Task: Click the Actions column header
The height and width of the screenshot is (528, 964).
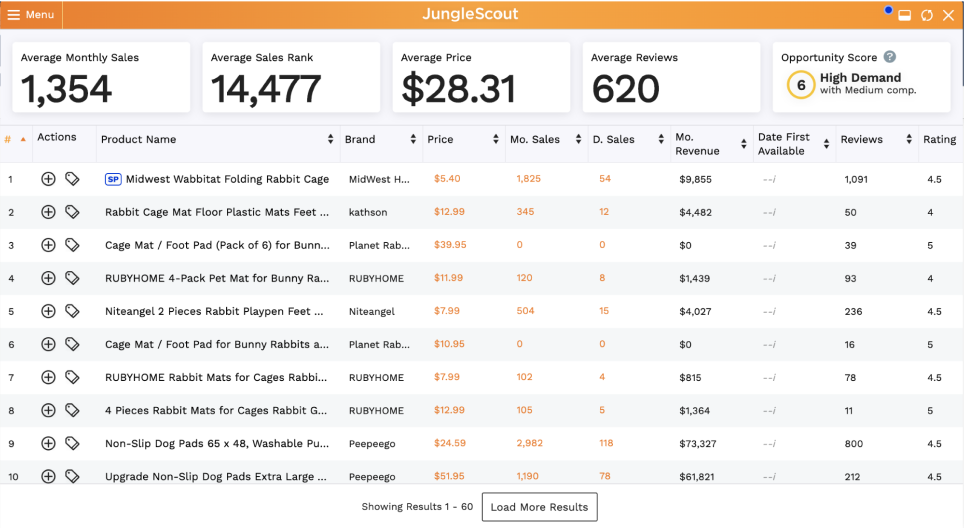Action: point(57,137)
